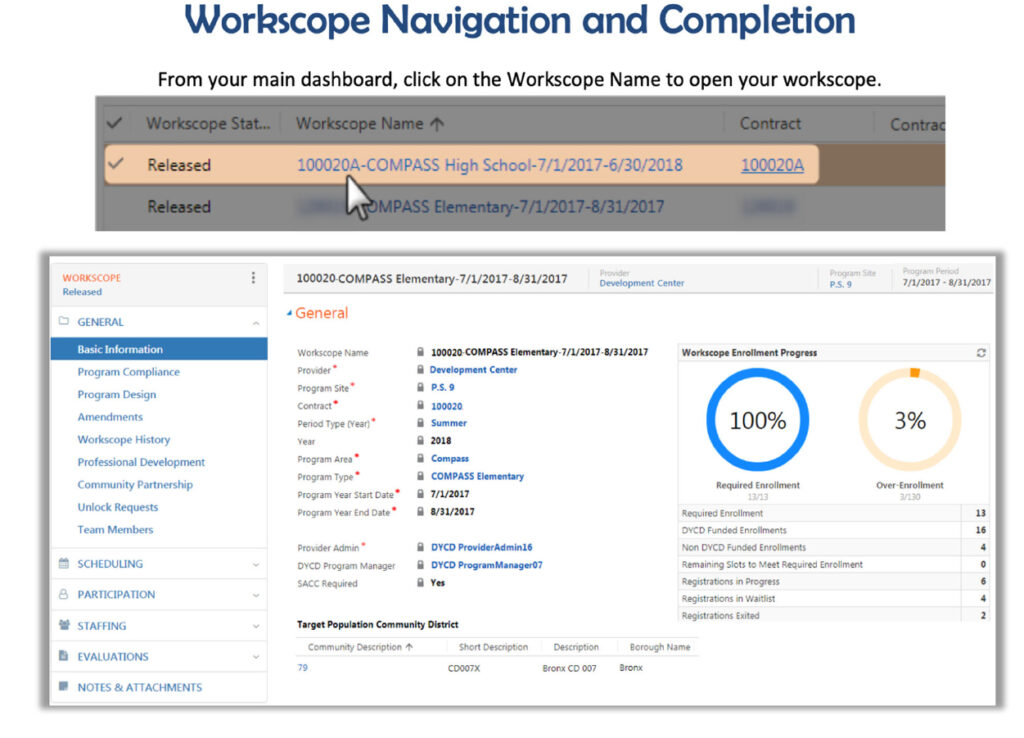Click the document icon beside EVALUATIONS
This screenshot has width=1024, height=738.
pos(64,657)
